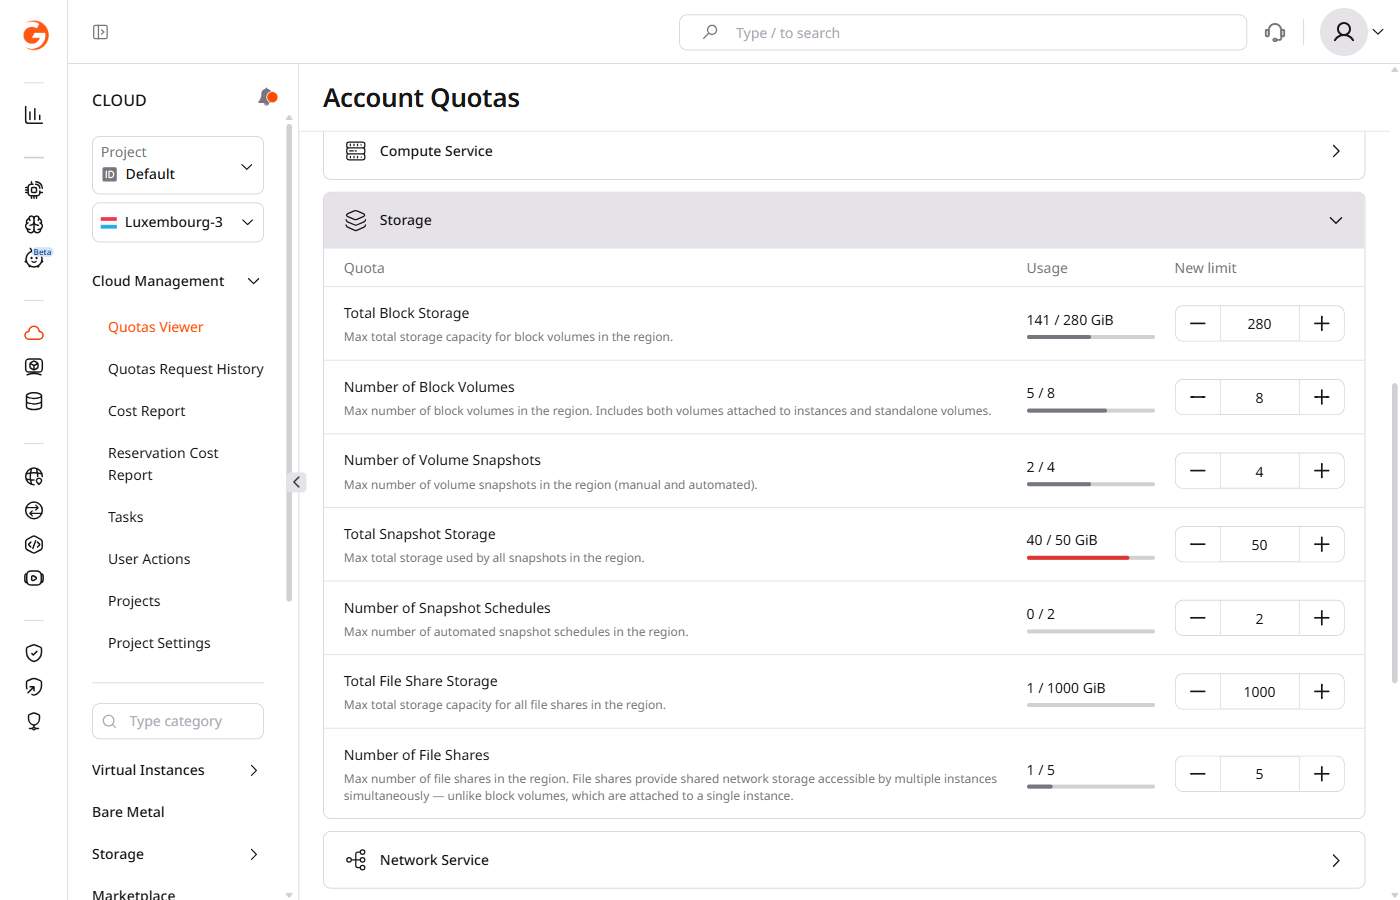Open the notifications bell in CLOUD panel

click(267, 97)
